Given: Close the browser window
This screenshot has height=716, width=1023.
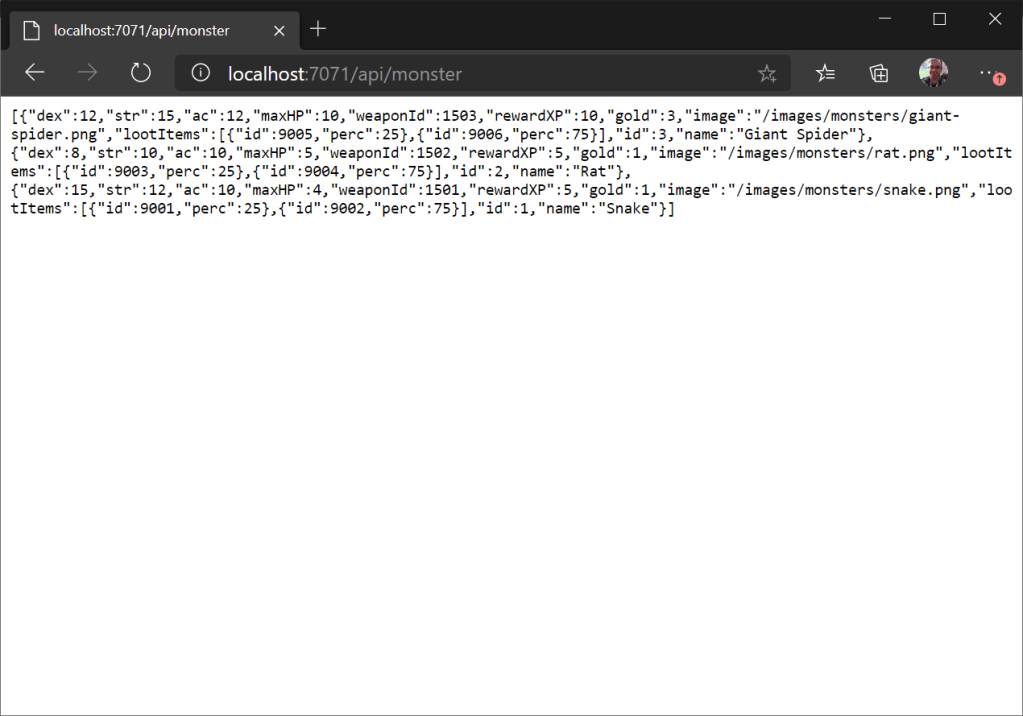Looking at the screenshot, I should (x=995, y=19).
